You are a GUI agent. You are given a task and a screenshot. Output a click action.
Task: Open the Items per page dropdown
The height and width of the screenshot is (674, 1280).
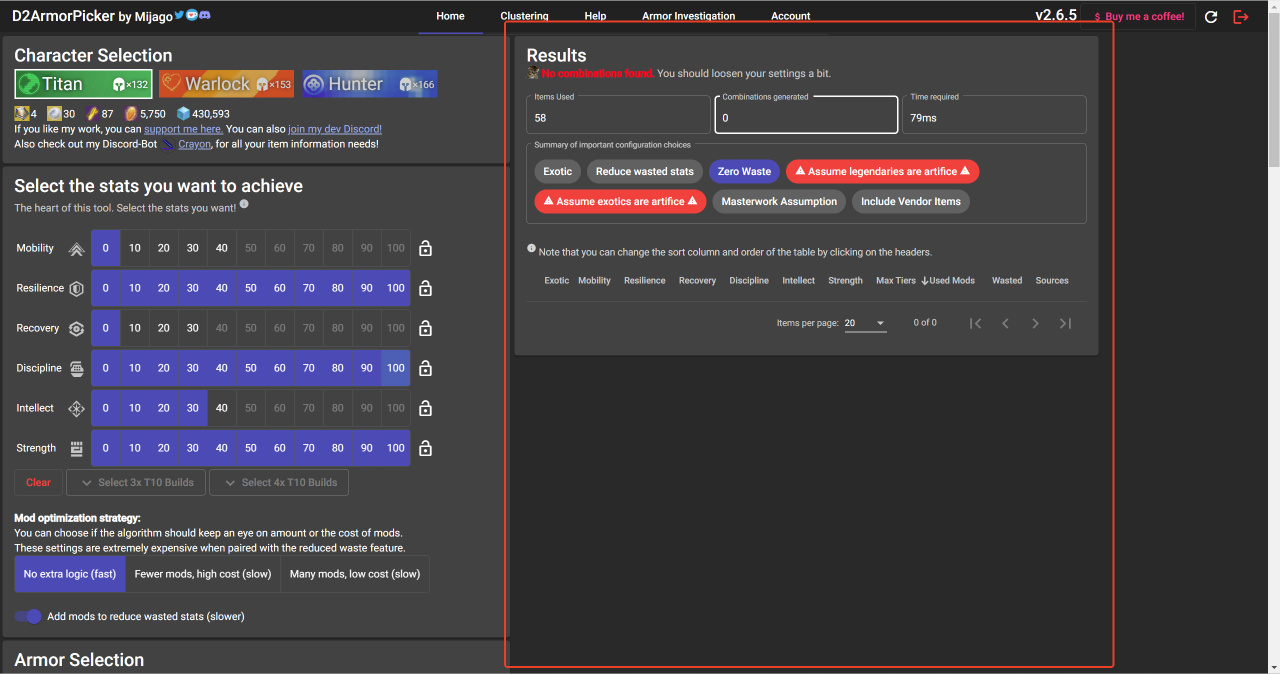coord(865,323)
